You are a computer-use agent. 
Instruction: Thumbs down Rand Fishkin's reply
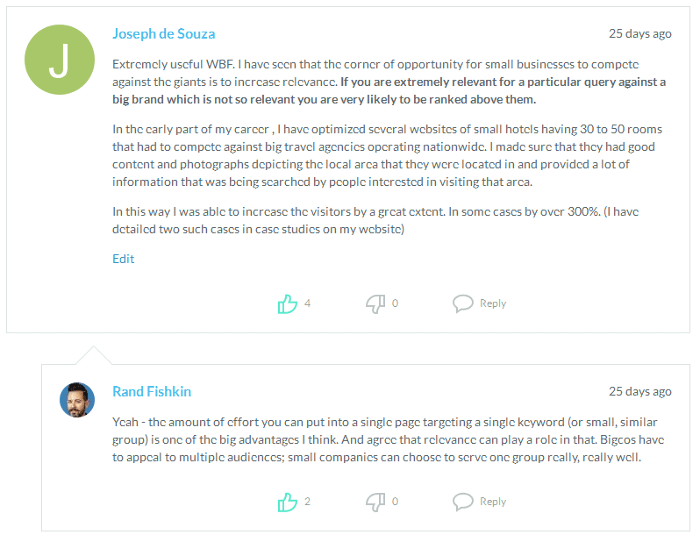pos(375,501)
